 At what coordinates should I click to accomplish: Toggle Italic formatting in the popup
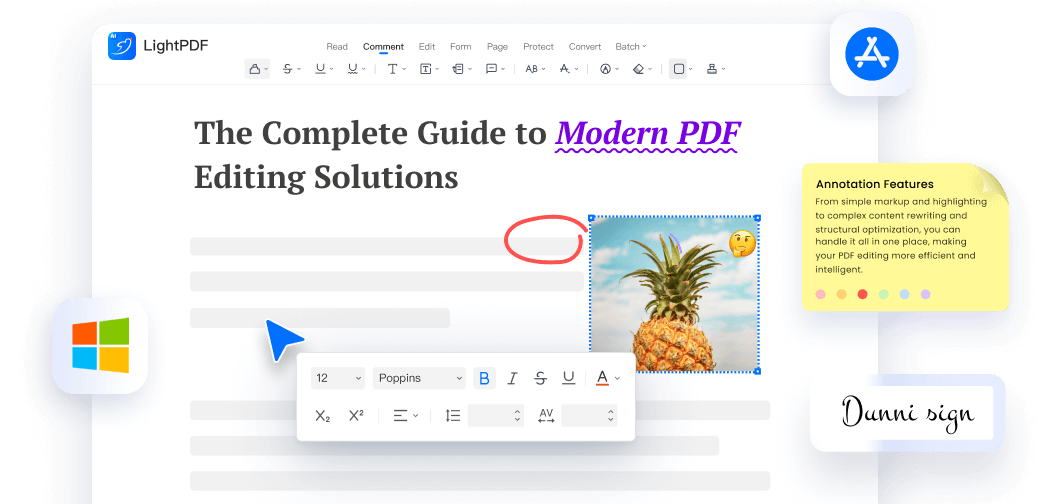coord(512,378)
